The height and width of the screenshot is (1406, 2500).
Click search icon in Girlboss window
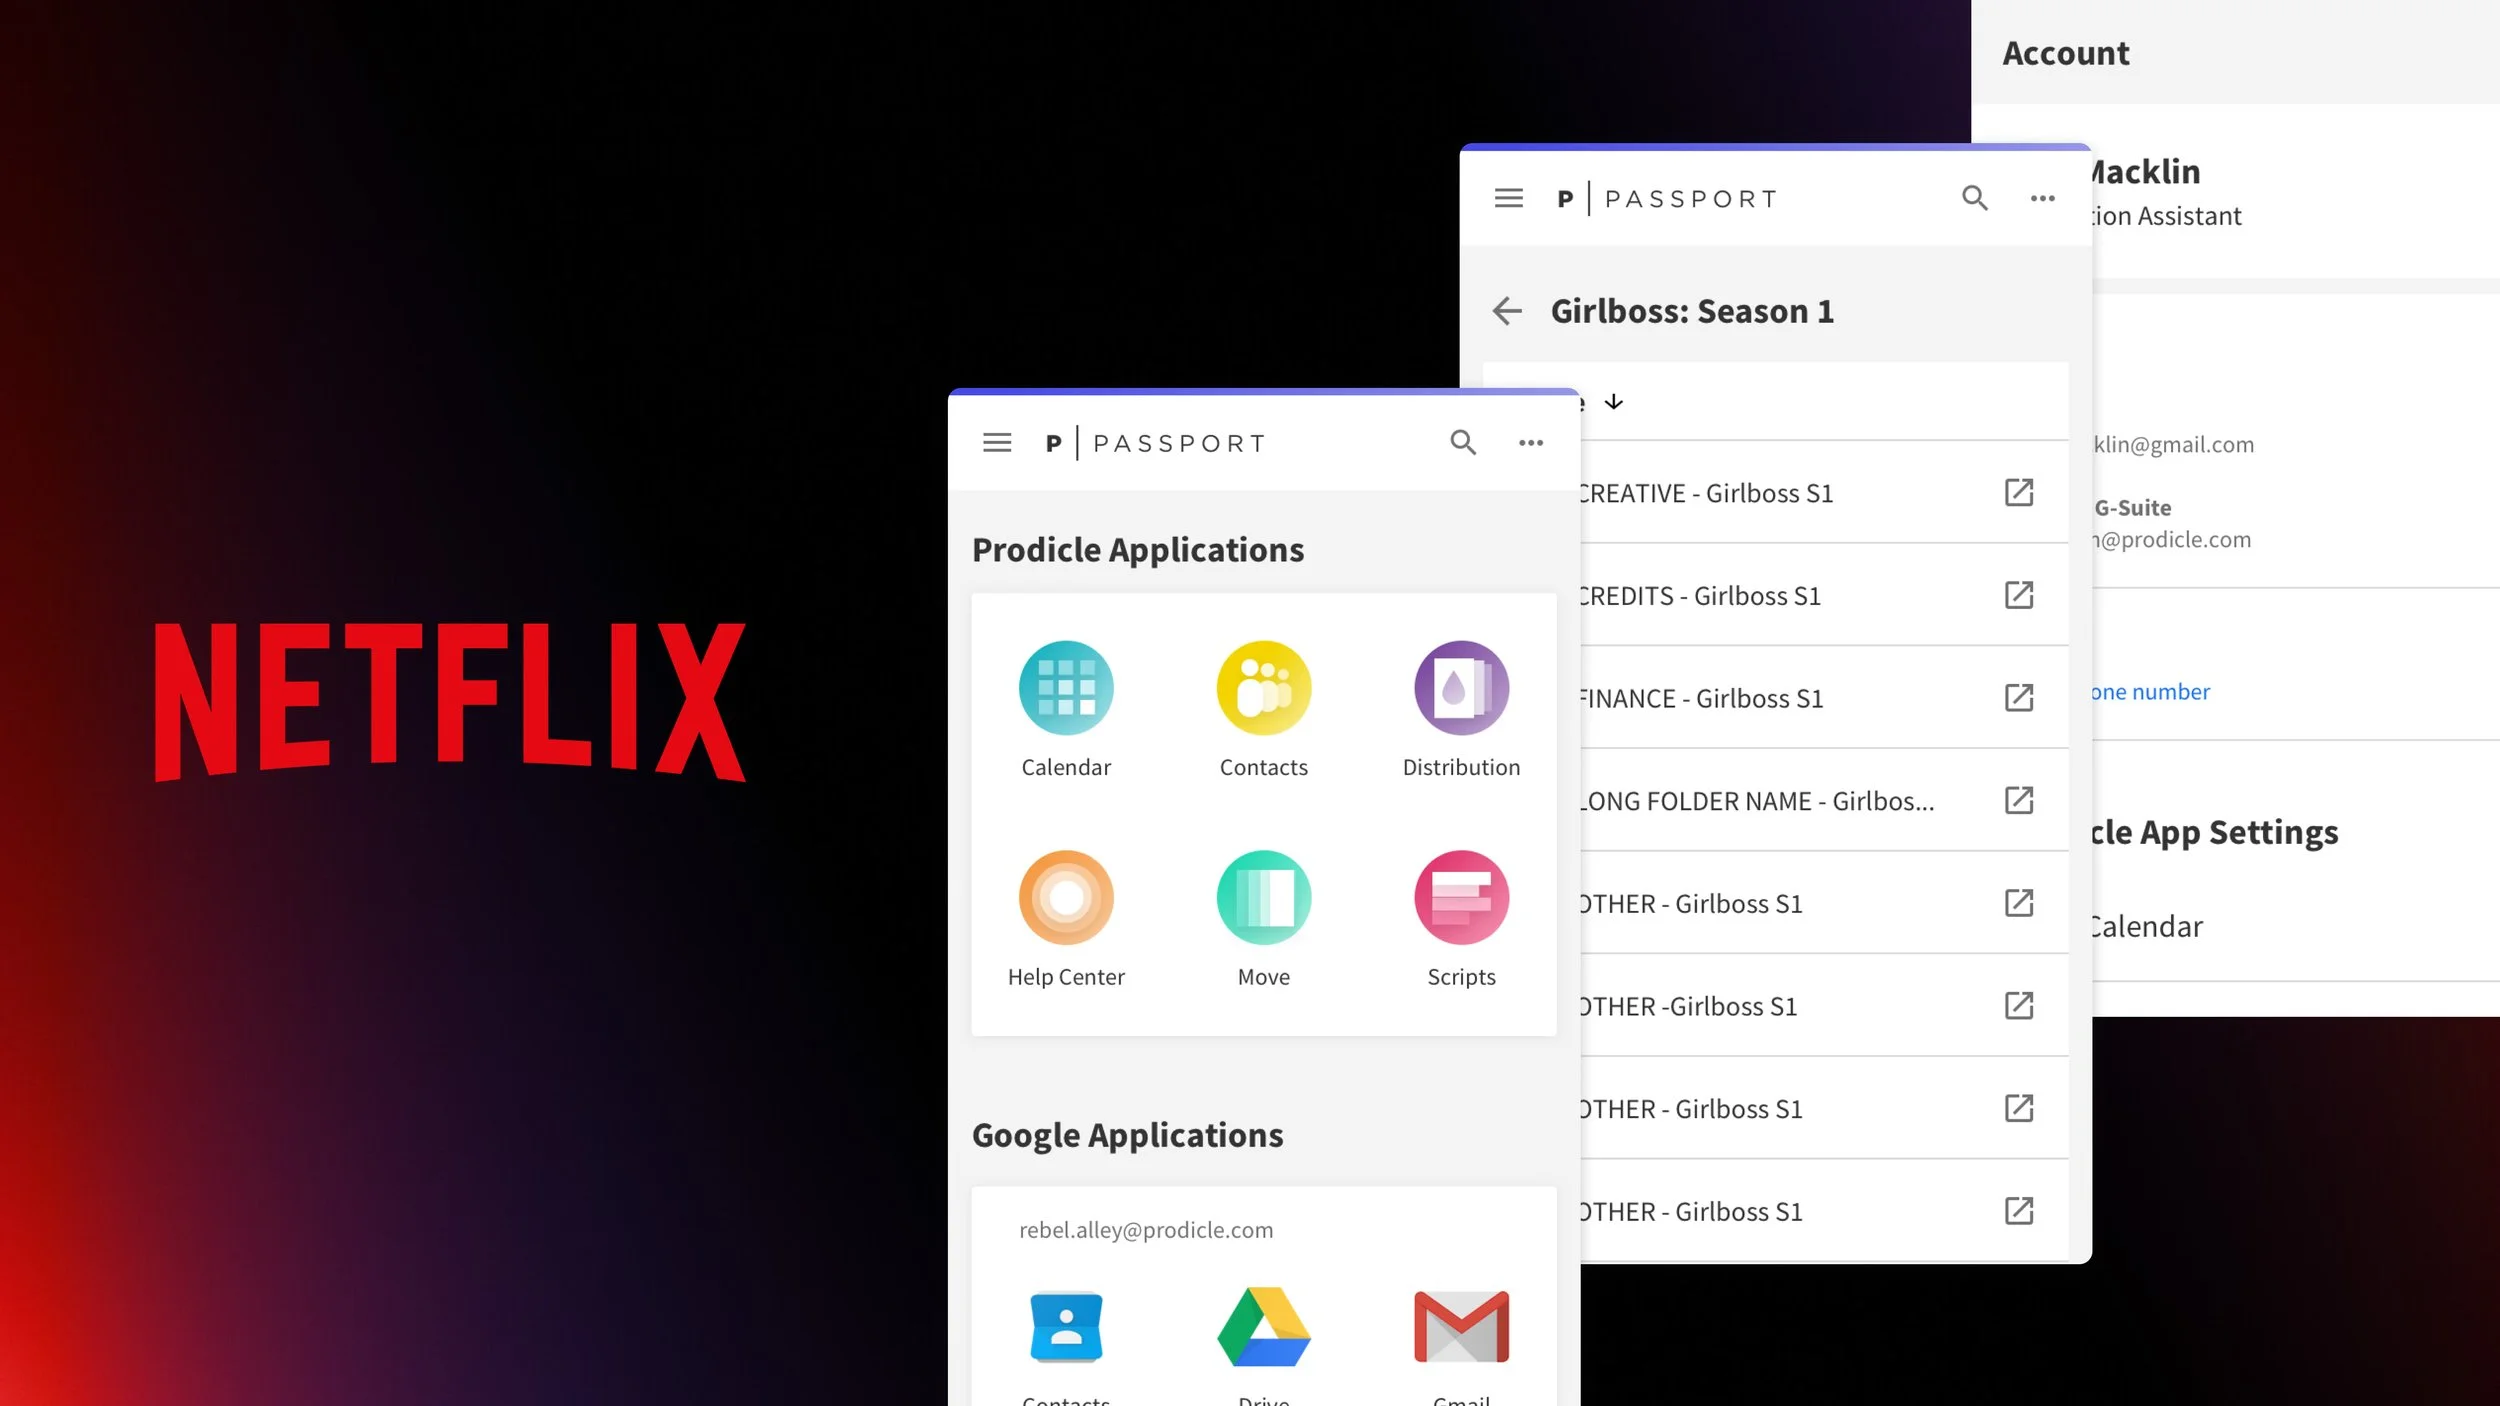click(x=1975, y=198)
